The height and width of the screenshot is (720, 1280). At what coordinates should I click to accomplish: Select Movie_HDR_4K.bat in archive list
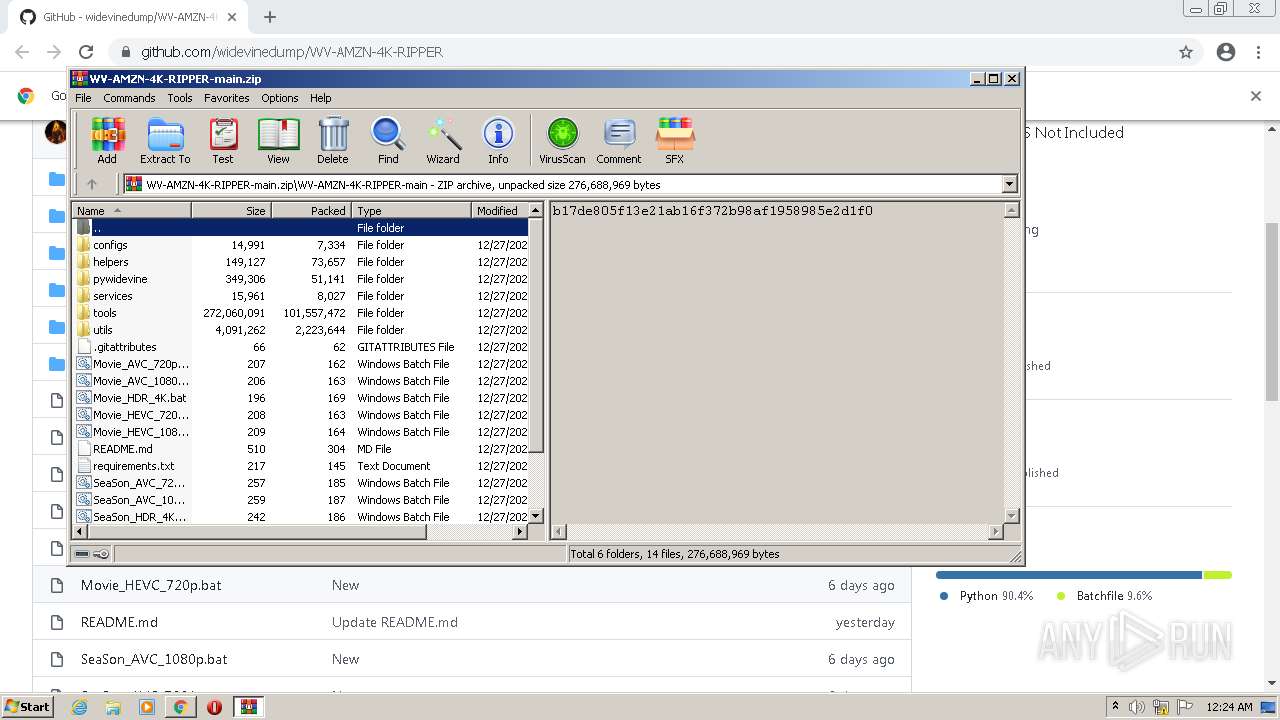tap(300, 398)
